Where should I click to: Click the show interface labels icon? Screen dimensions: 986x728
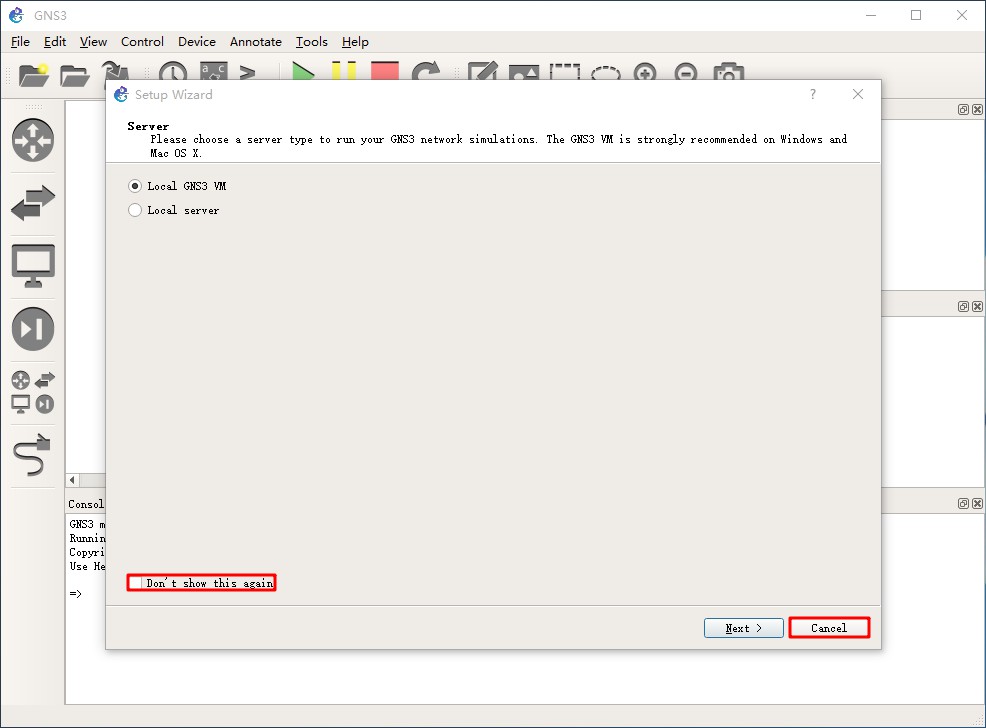(213, 71)
